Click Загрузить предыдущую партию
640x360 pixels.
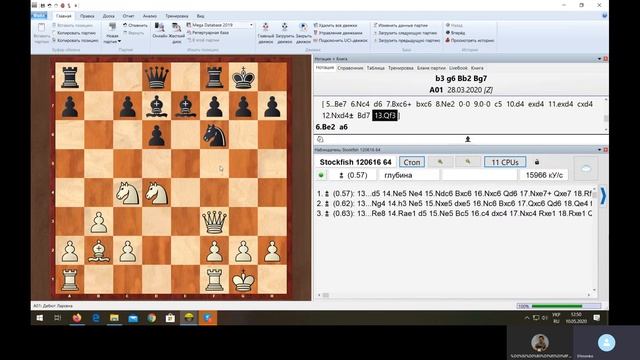pos(407,40)
